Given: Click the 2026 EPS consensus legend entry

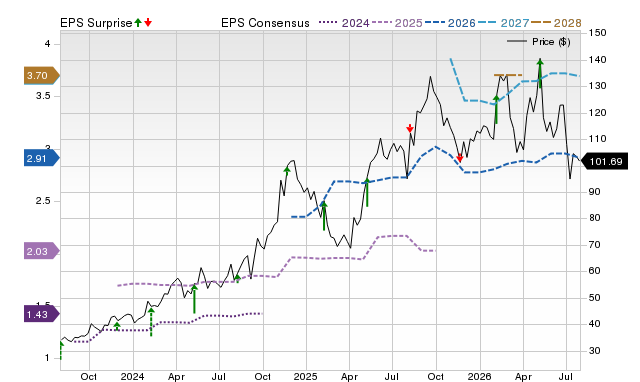Looking at the screenshot, I should click(450, 23).
